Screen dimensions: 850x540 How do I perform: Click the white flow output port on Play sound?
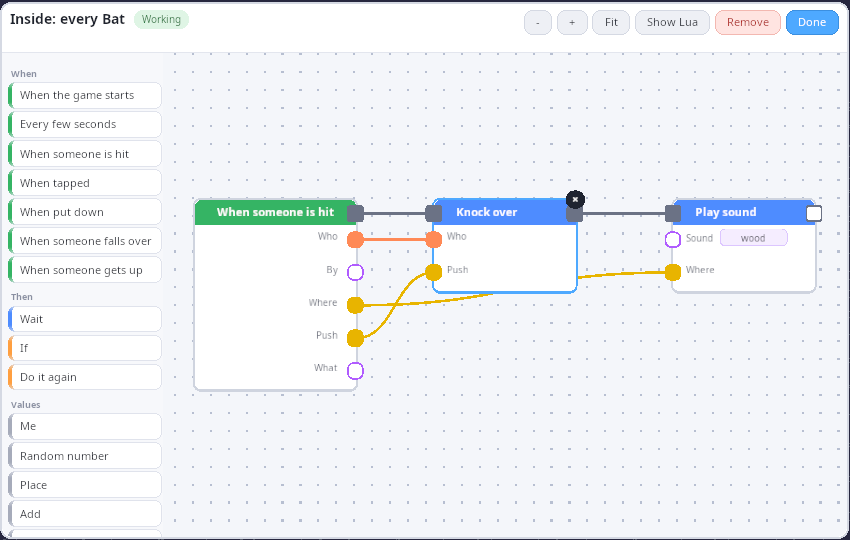(x=814, y=214)
